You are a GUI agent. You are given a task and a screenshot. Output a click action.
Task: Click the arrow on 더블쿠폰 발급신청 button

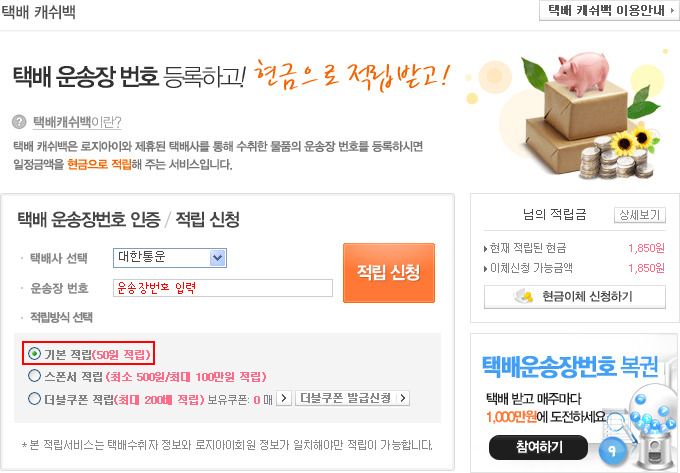click(403, 398)
